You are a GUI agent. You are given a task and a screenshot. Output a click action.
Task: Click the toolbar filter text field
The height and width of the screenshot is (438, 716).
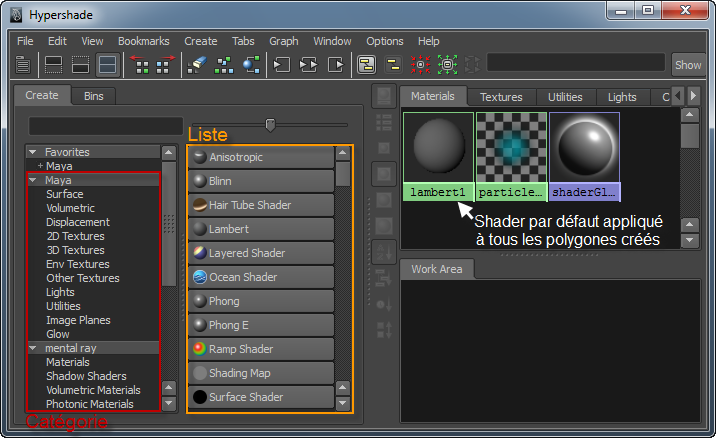pyautogui.click(x=576, y=62)
